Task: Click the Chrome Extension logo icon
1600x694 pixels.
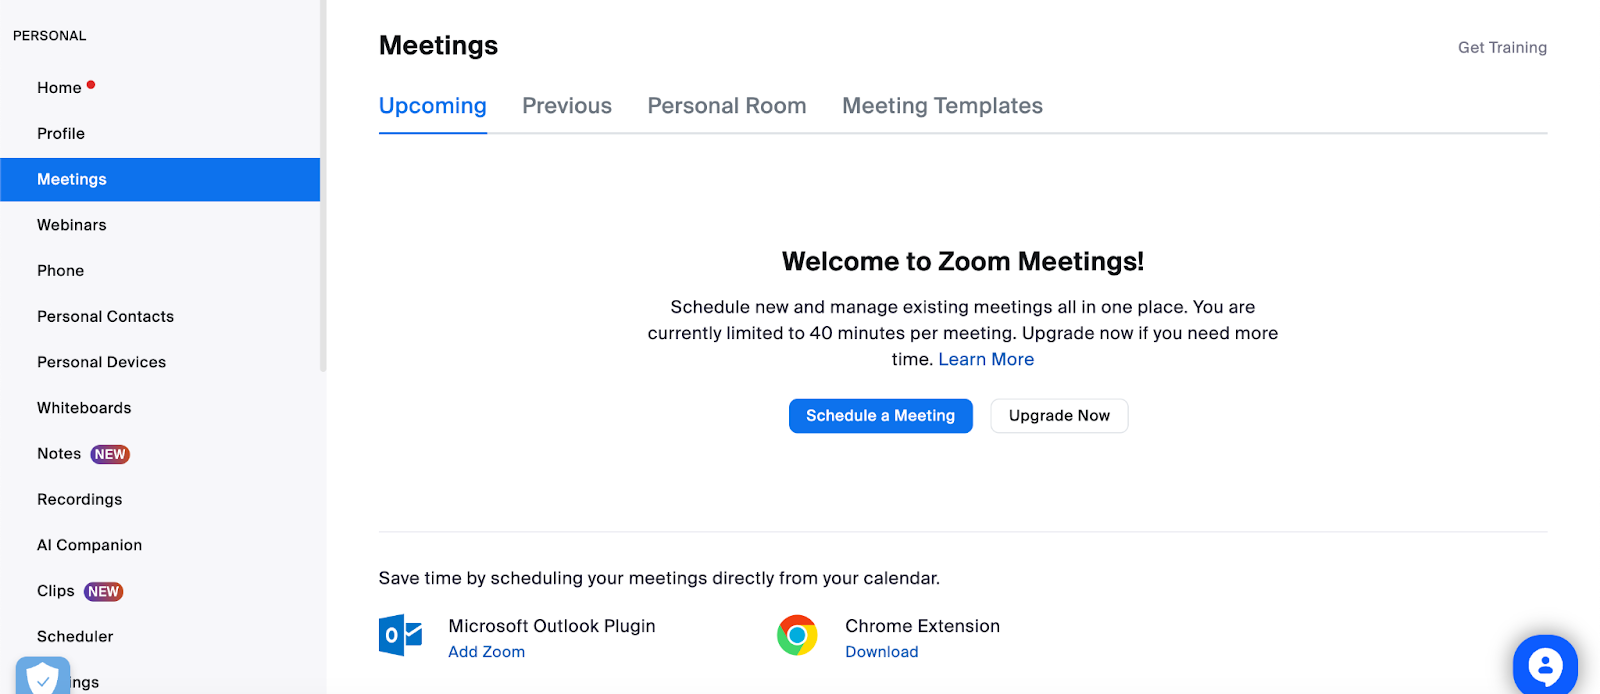Action: click(797, 635)
